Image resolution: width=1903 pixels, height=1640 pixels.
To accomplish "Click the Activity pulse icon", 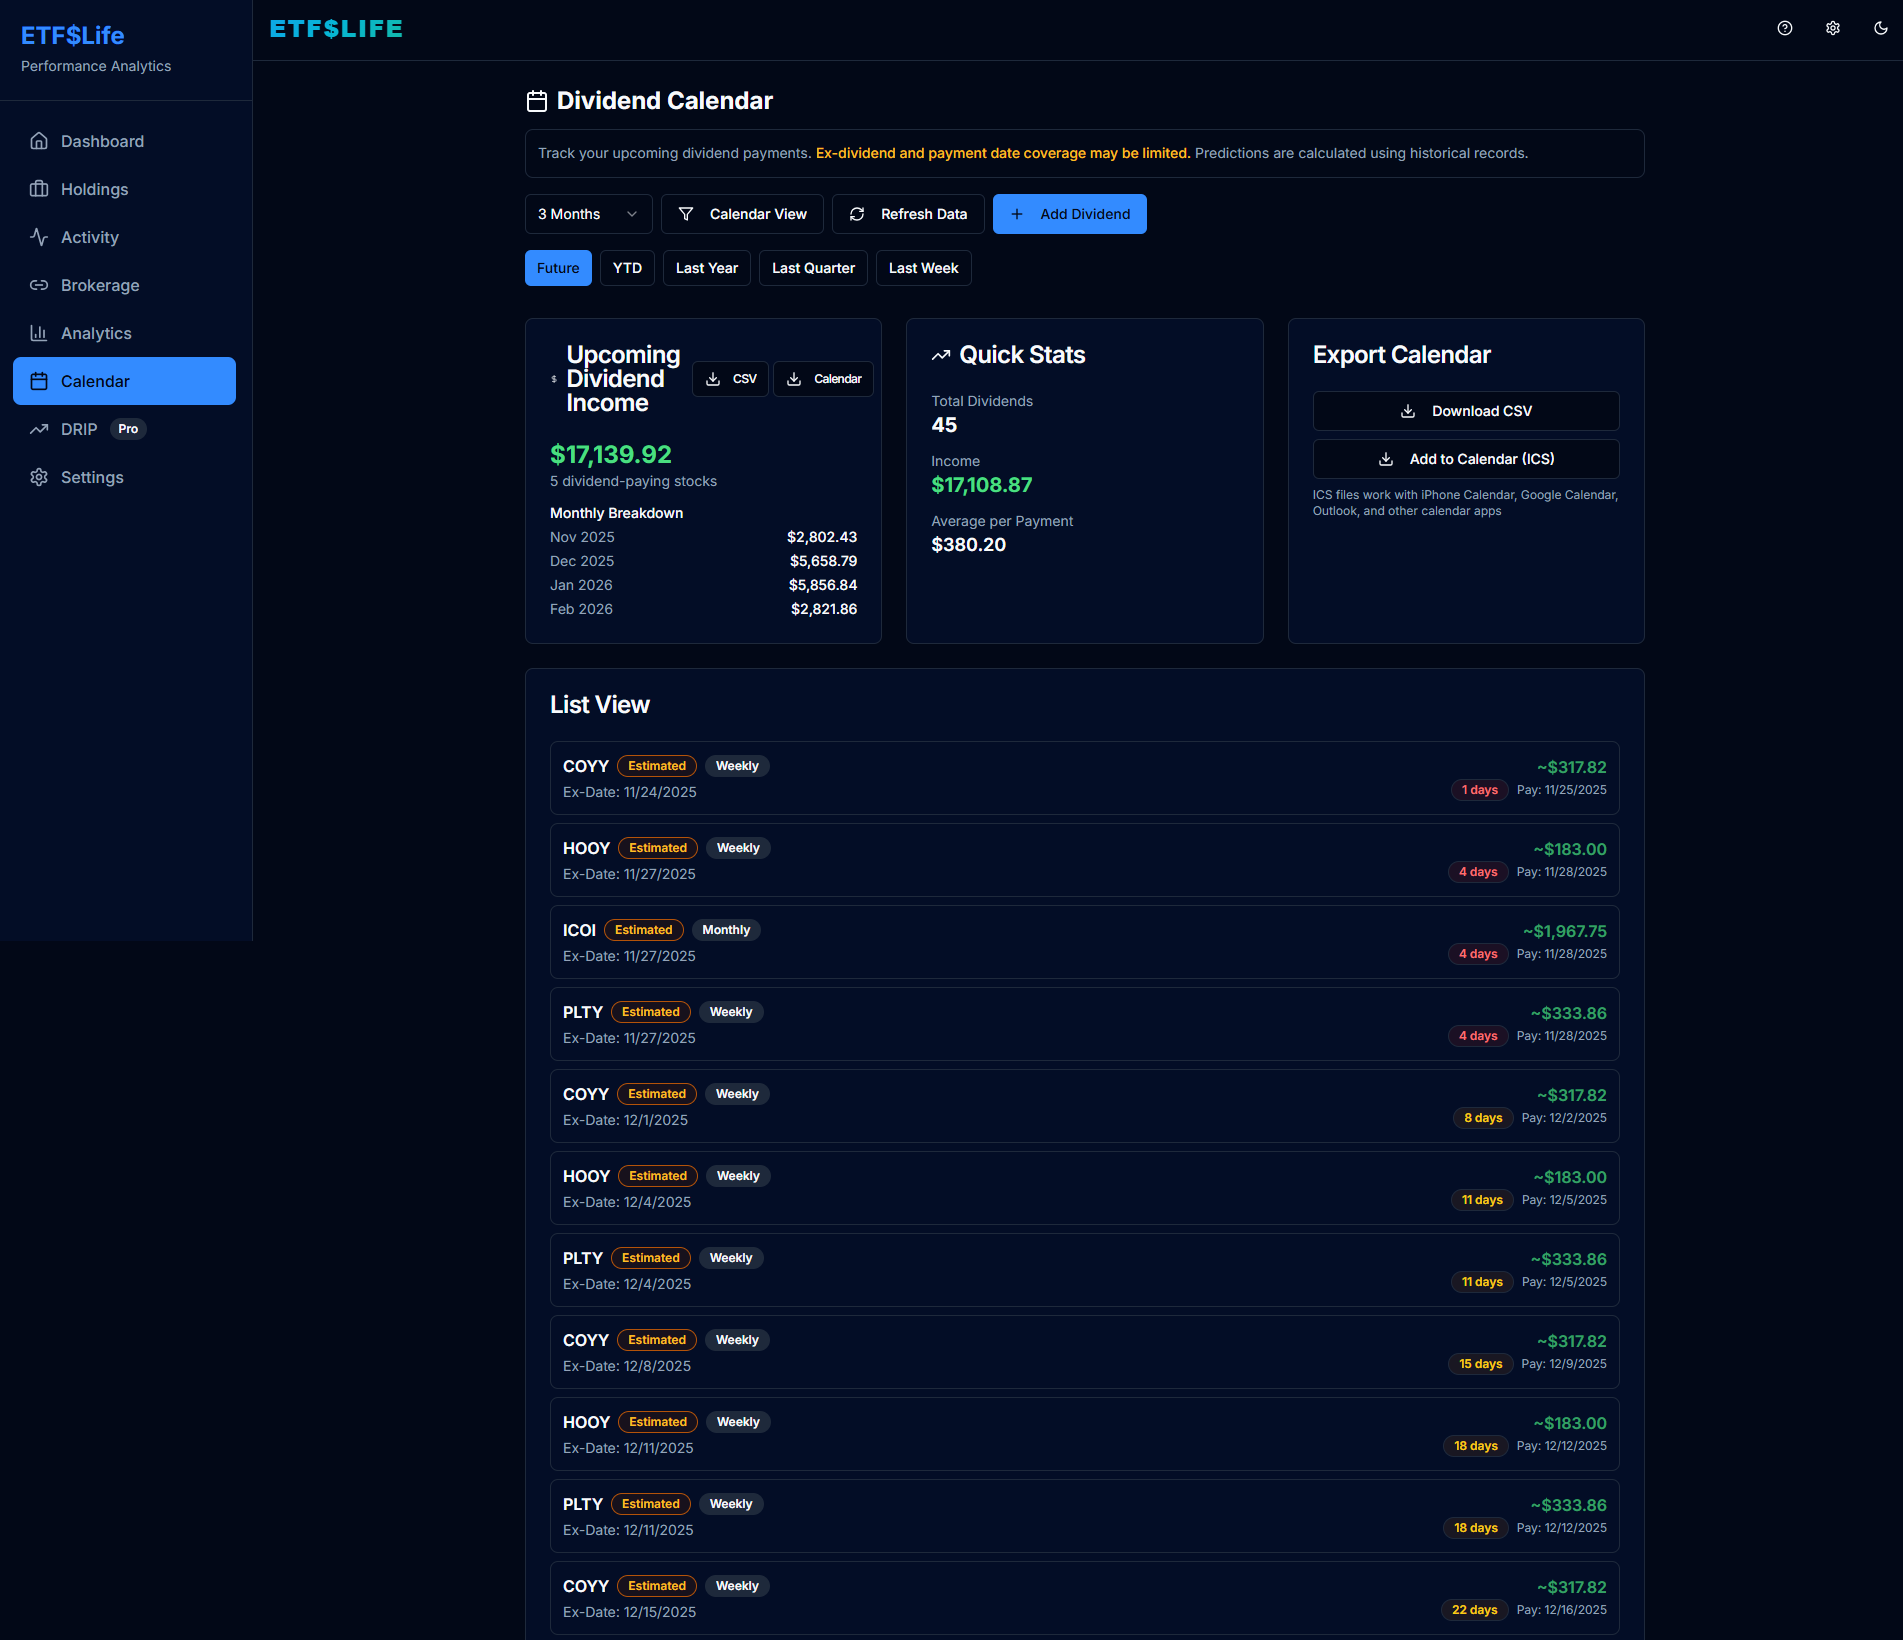I will click(39, 237).
